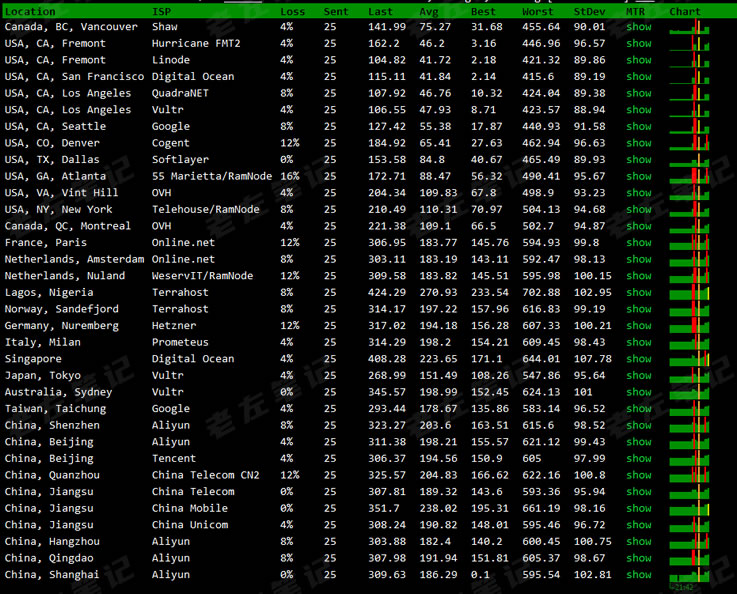737x594 pixels.
Task: Click ISP name 'Telehouse/RamNode'
Action: pos(205,210)
